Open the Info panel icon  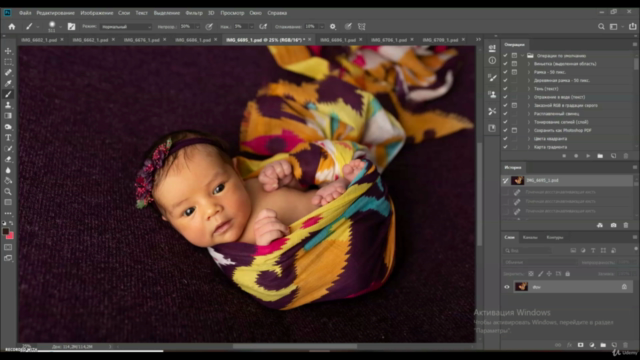coord(492,60)
